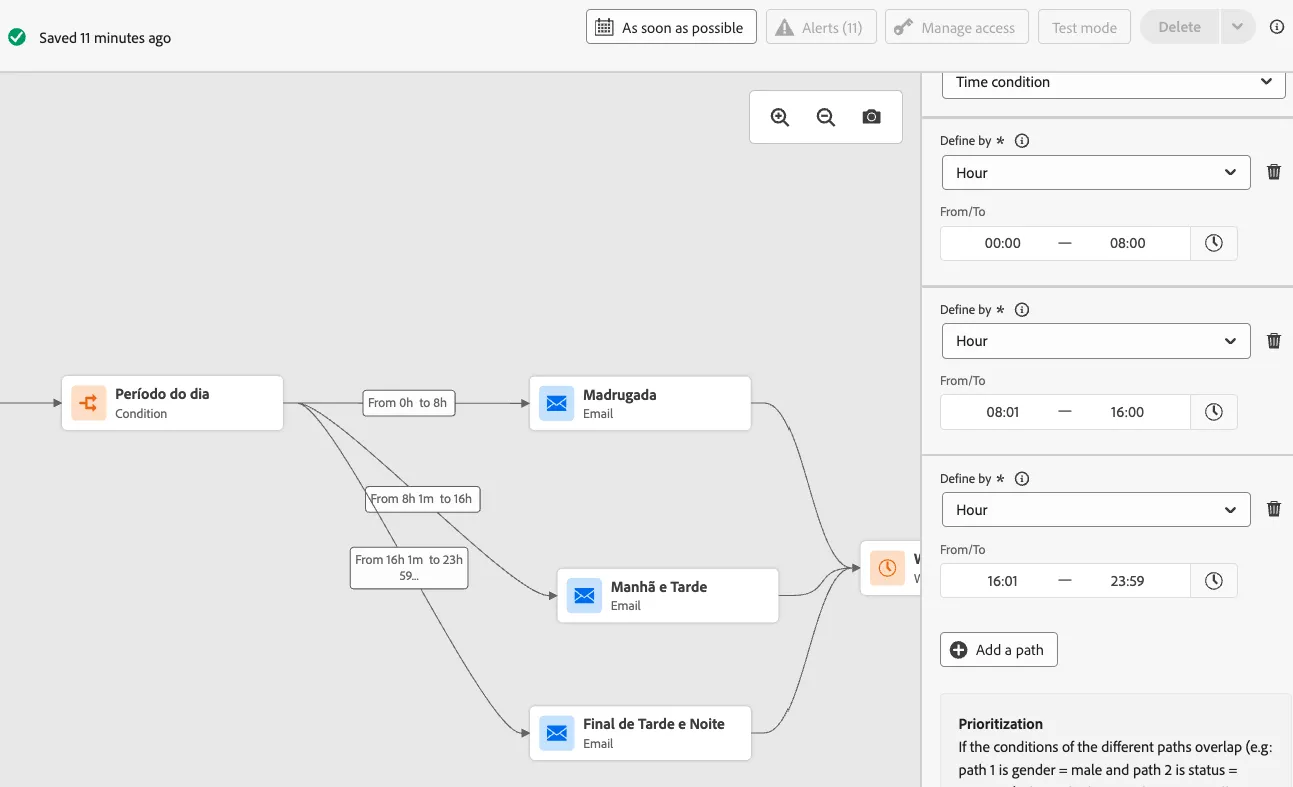The width and height of the screenshot is (1293, 787).
Task: Edit the 08:00 end time field
Action: 1127,243
